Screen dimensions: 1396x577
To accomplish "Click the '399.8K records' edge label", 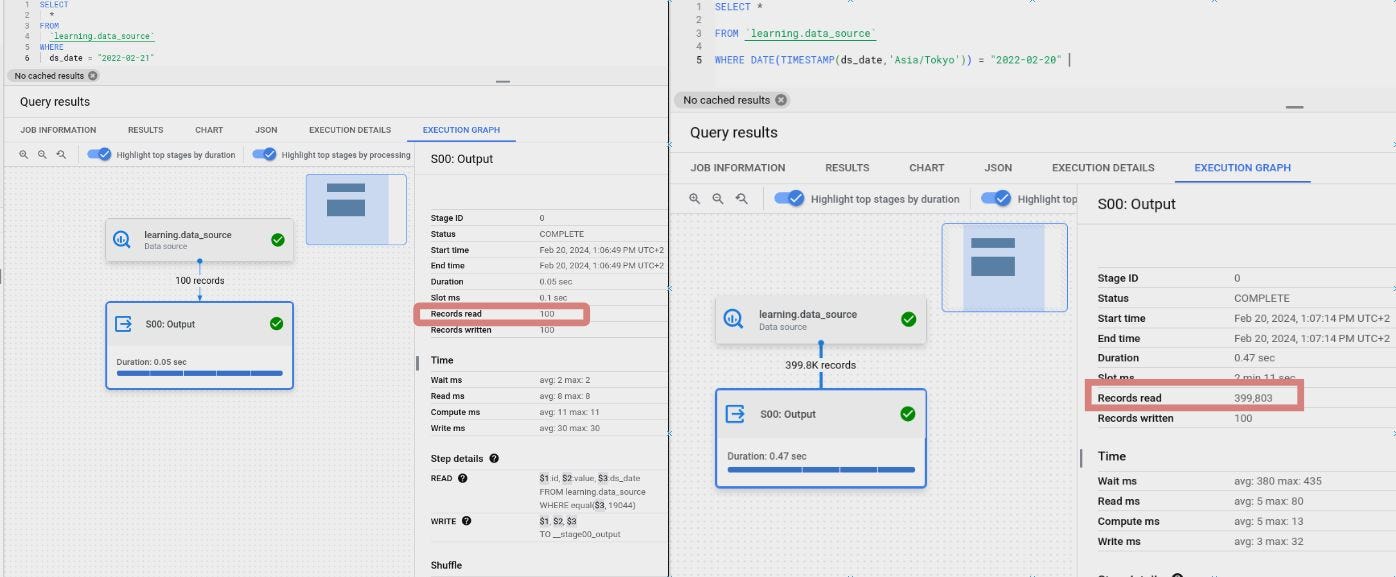I will click(821, 365).
